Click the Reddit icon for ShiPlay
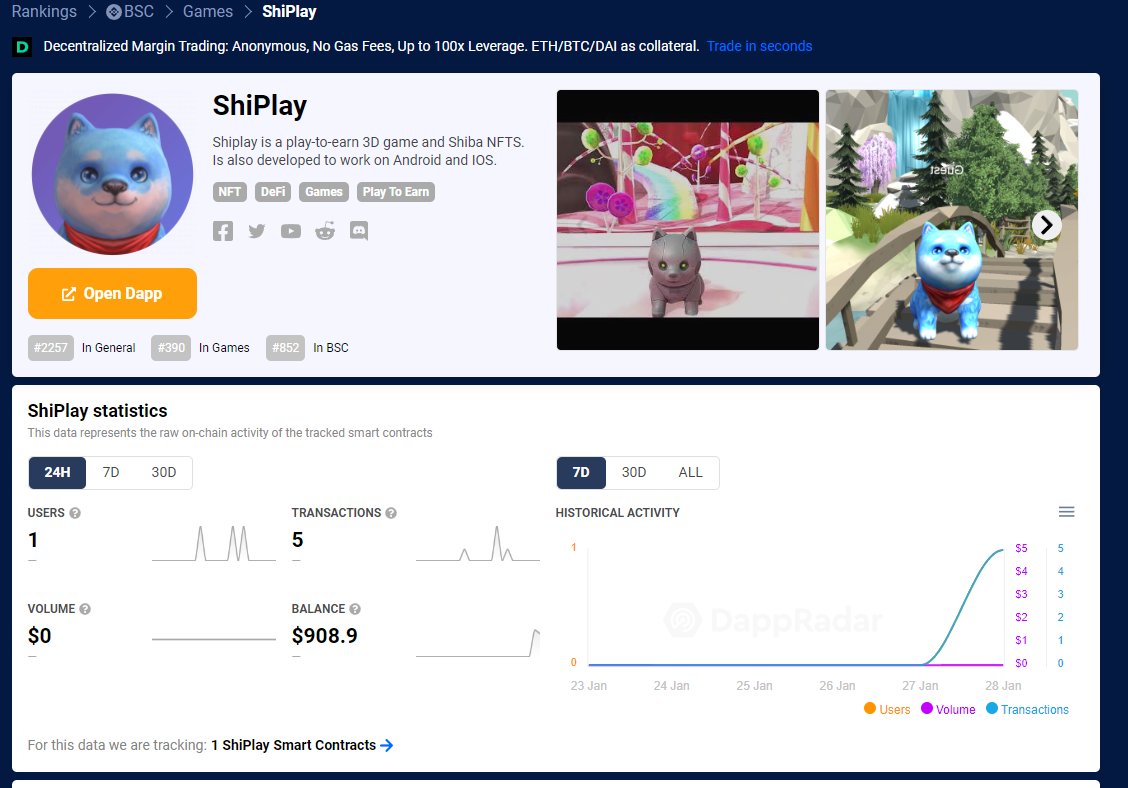1128x788 pixels. click(x=324, y=231)
